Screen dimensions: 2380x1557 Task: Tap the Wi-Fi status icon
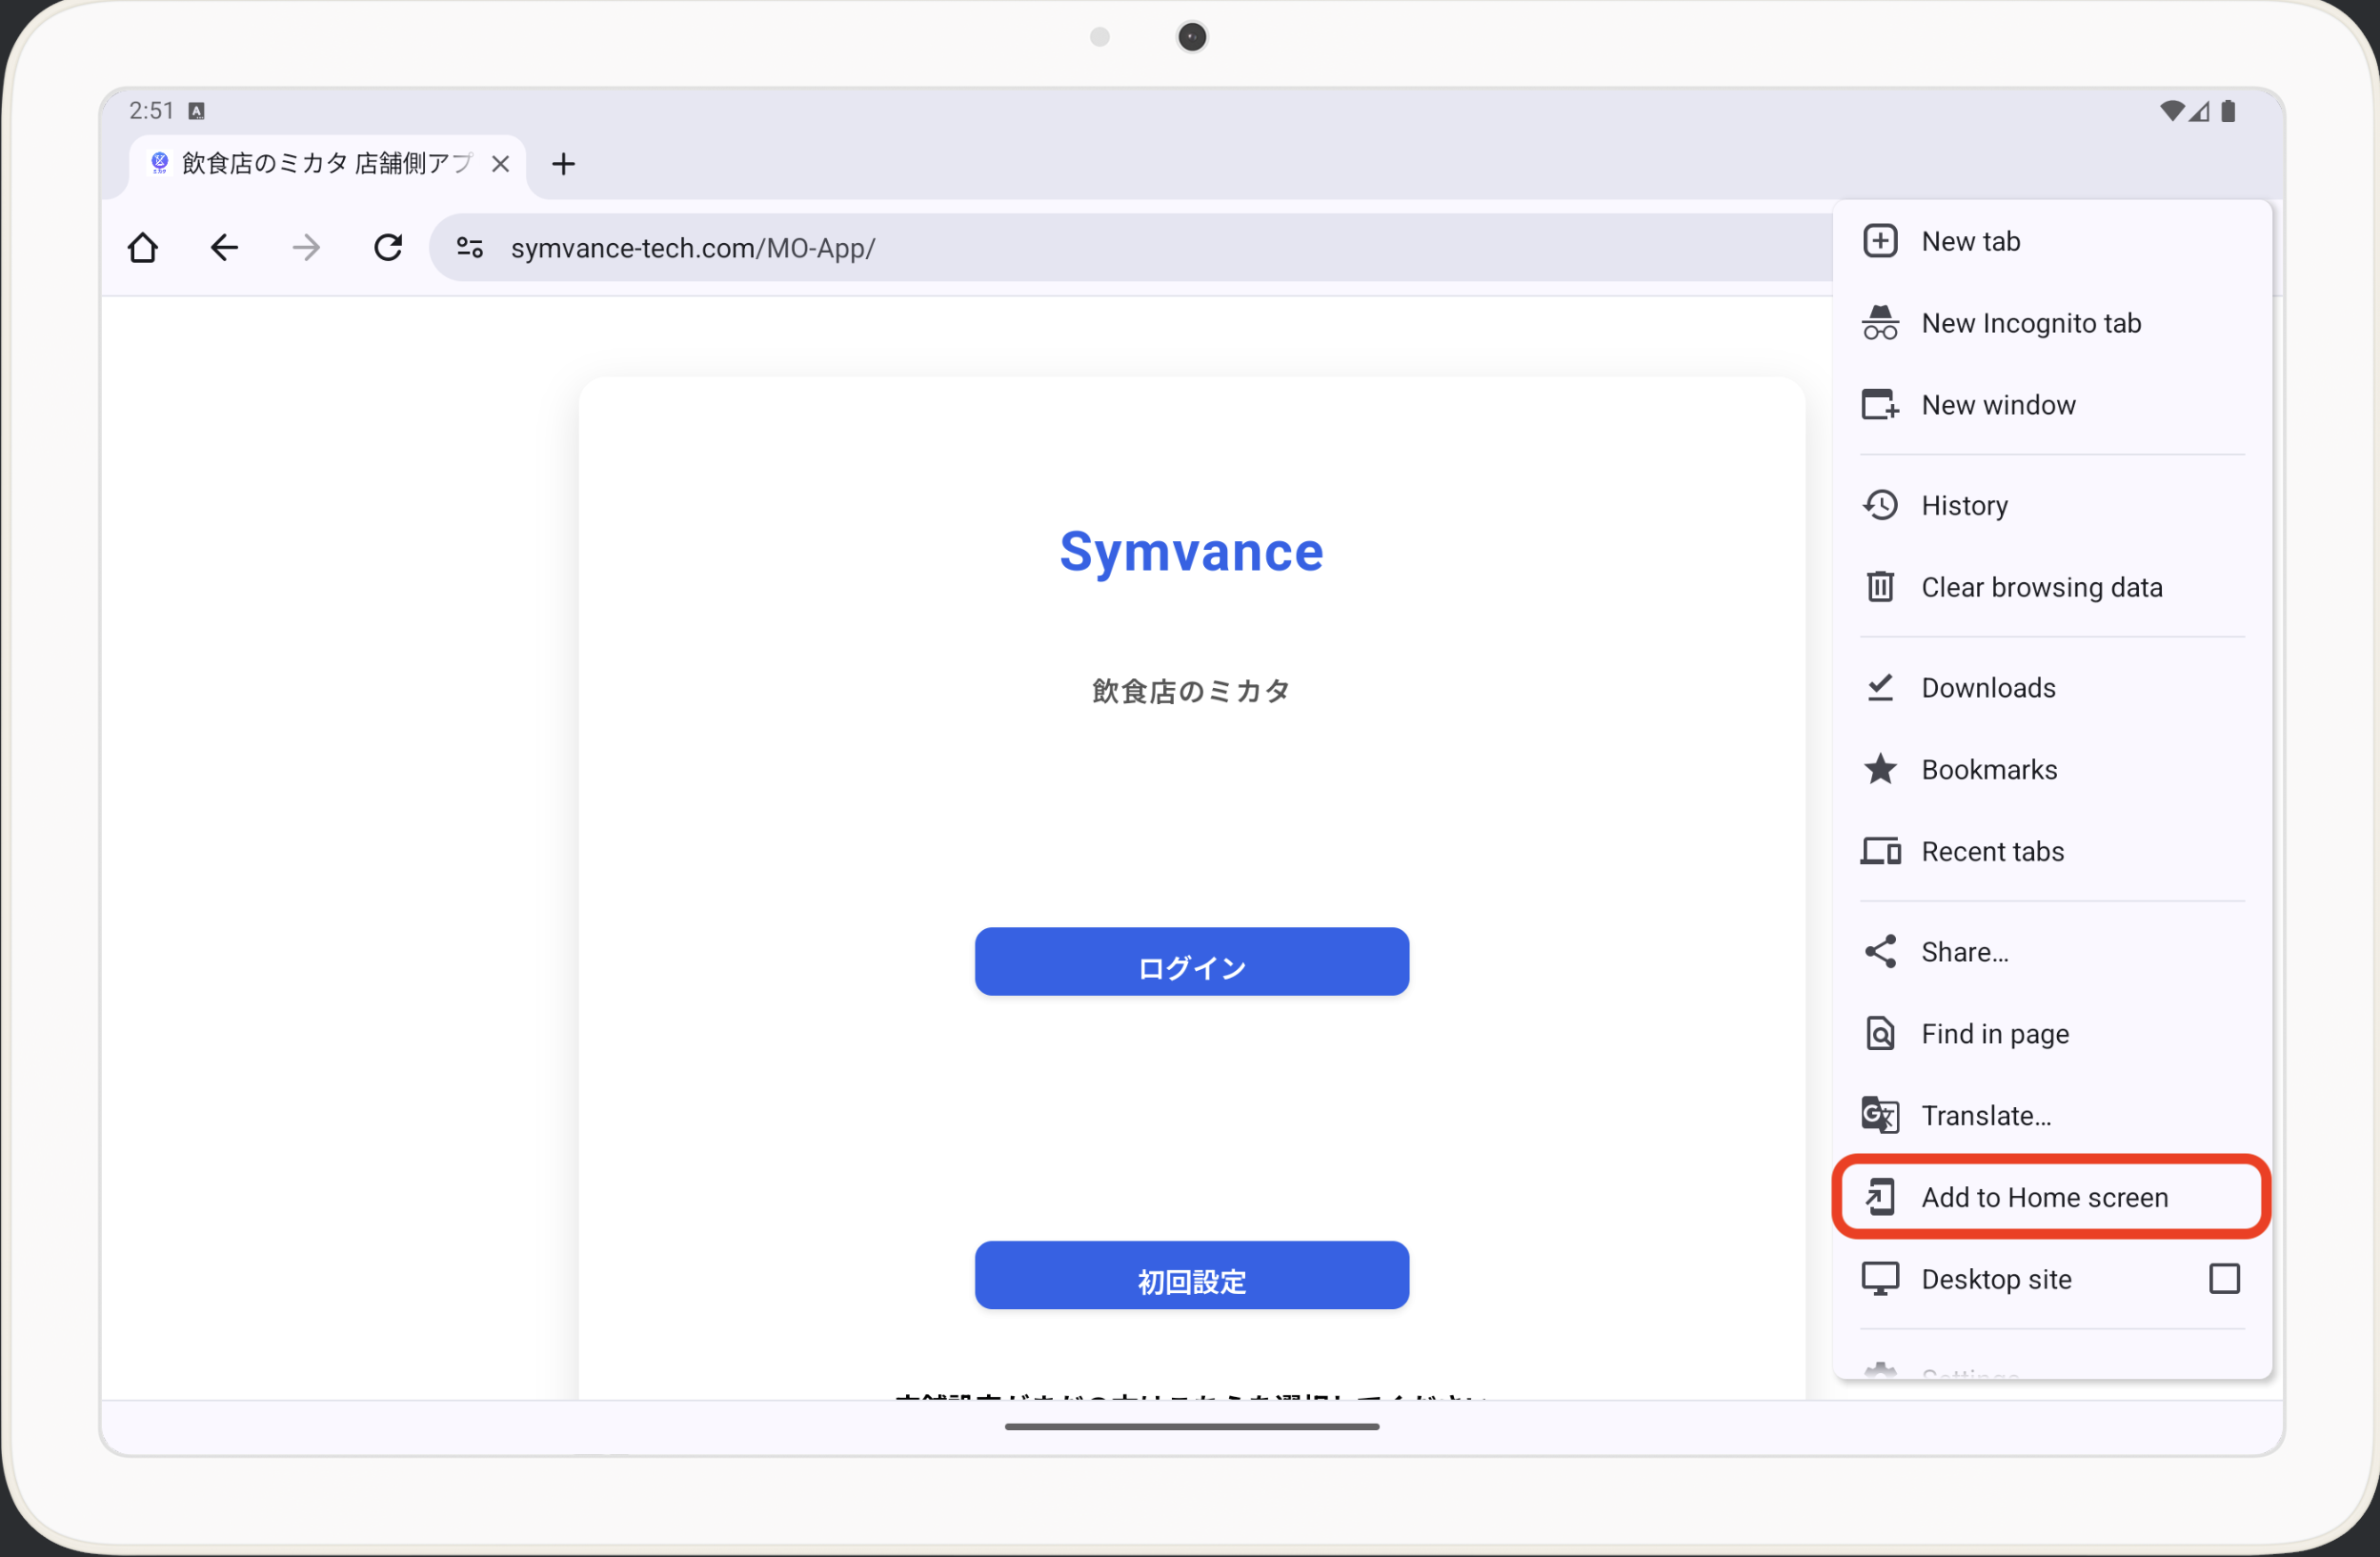click(x=2171, y=111)
